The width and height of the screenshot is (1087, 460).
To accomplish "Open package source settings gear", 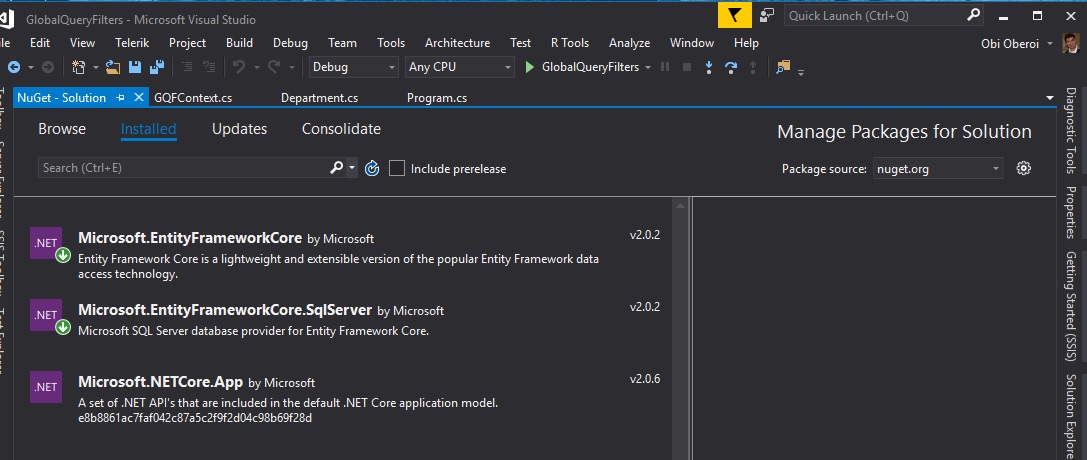I will pos(1023,168).
